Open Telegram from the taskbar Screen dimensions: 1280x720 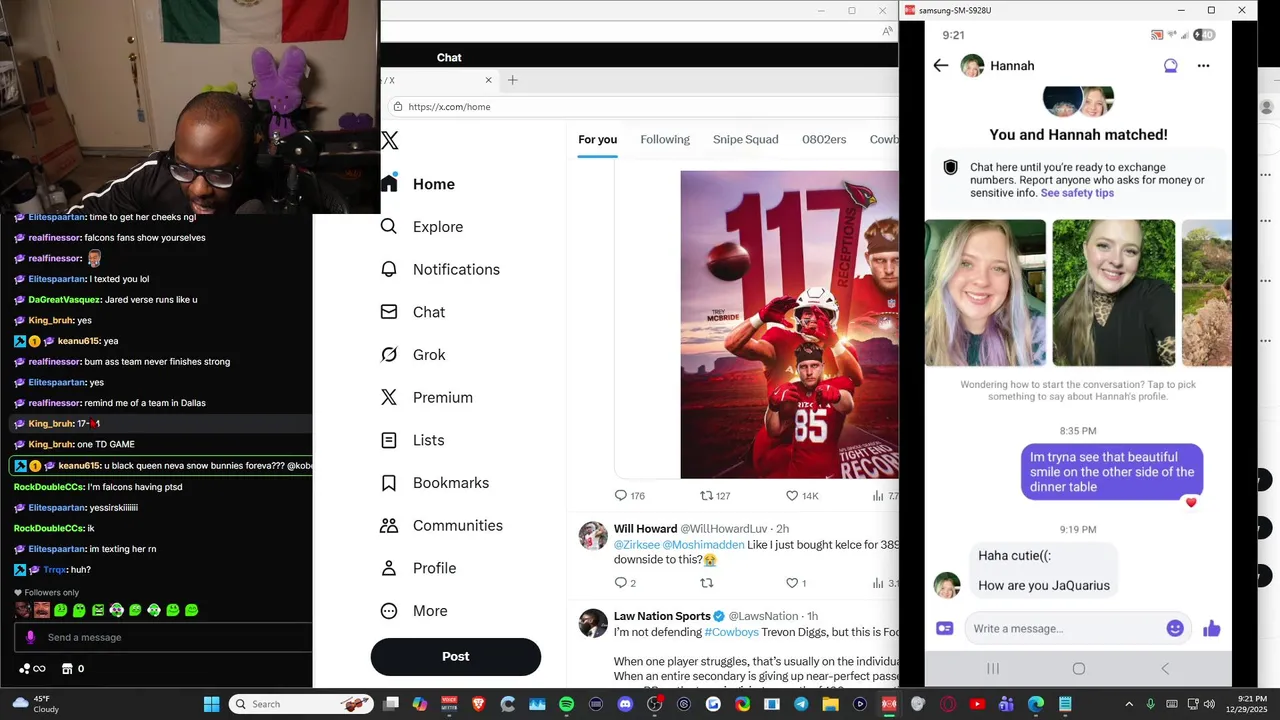coord(801,704)
